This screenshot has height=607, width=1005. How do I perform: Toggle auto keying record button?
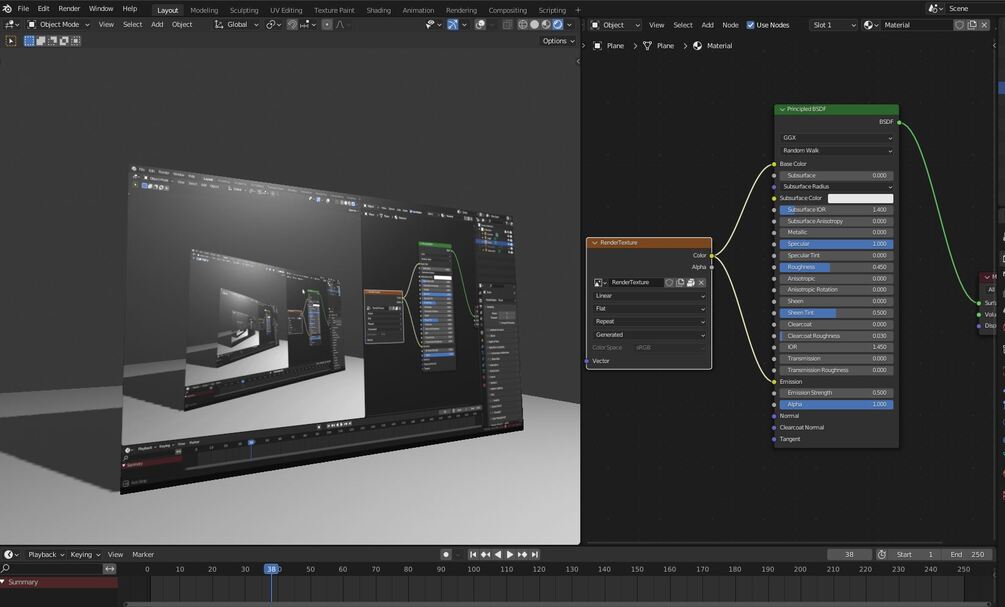click(x=446, y=554)
